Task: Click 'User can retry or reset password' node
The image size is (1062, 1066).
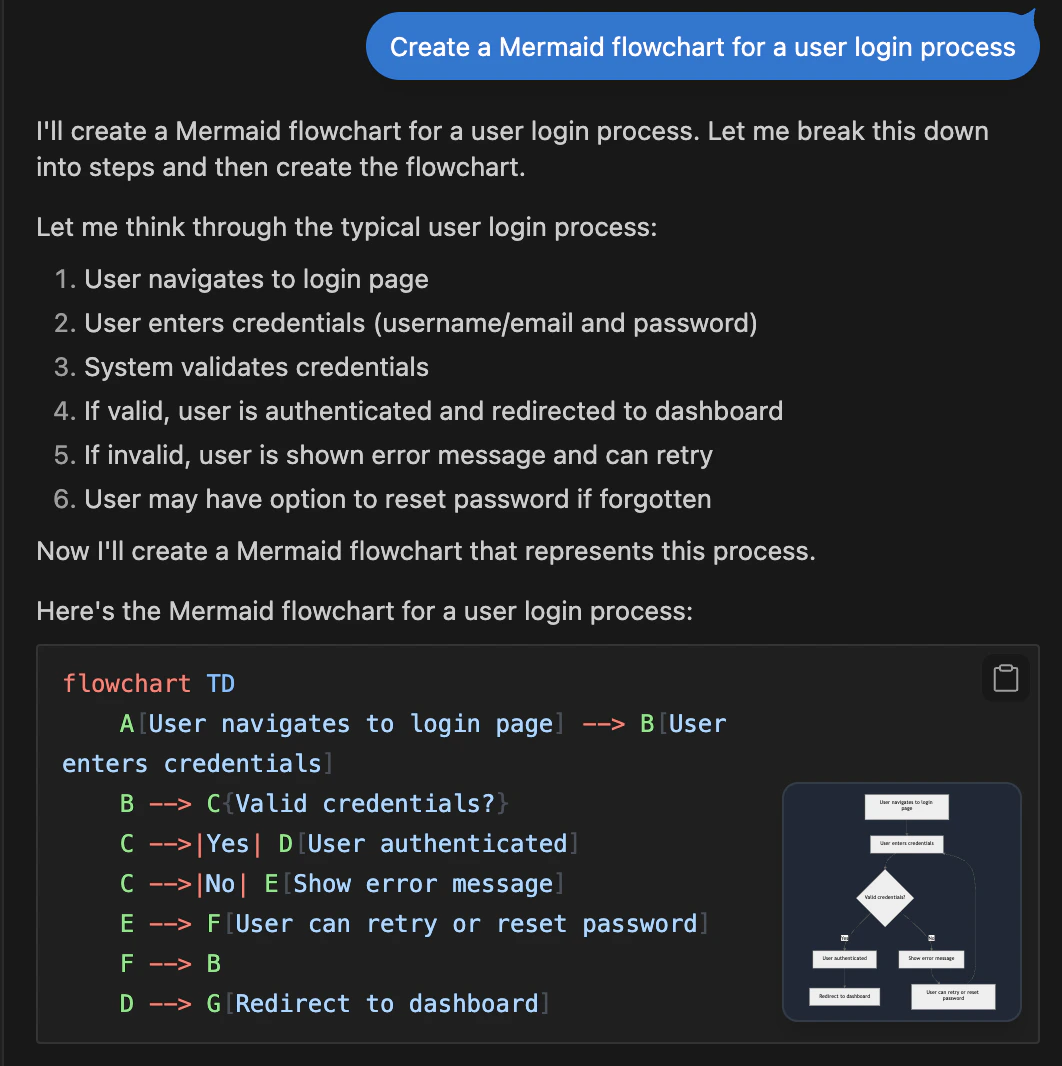Action: pos(952,996)
